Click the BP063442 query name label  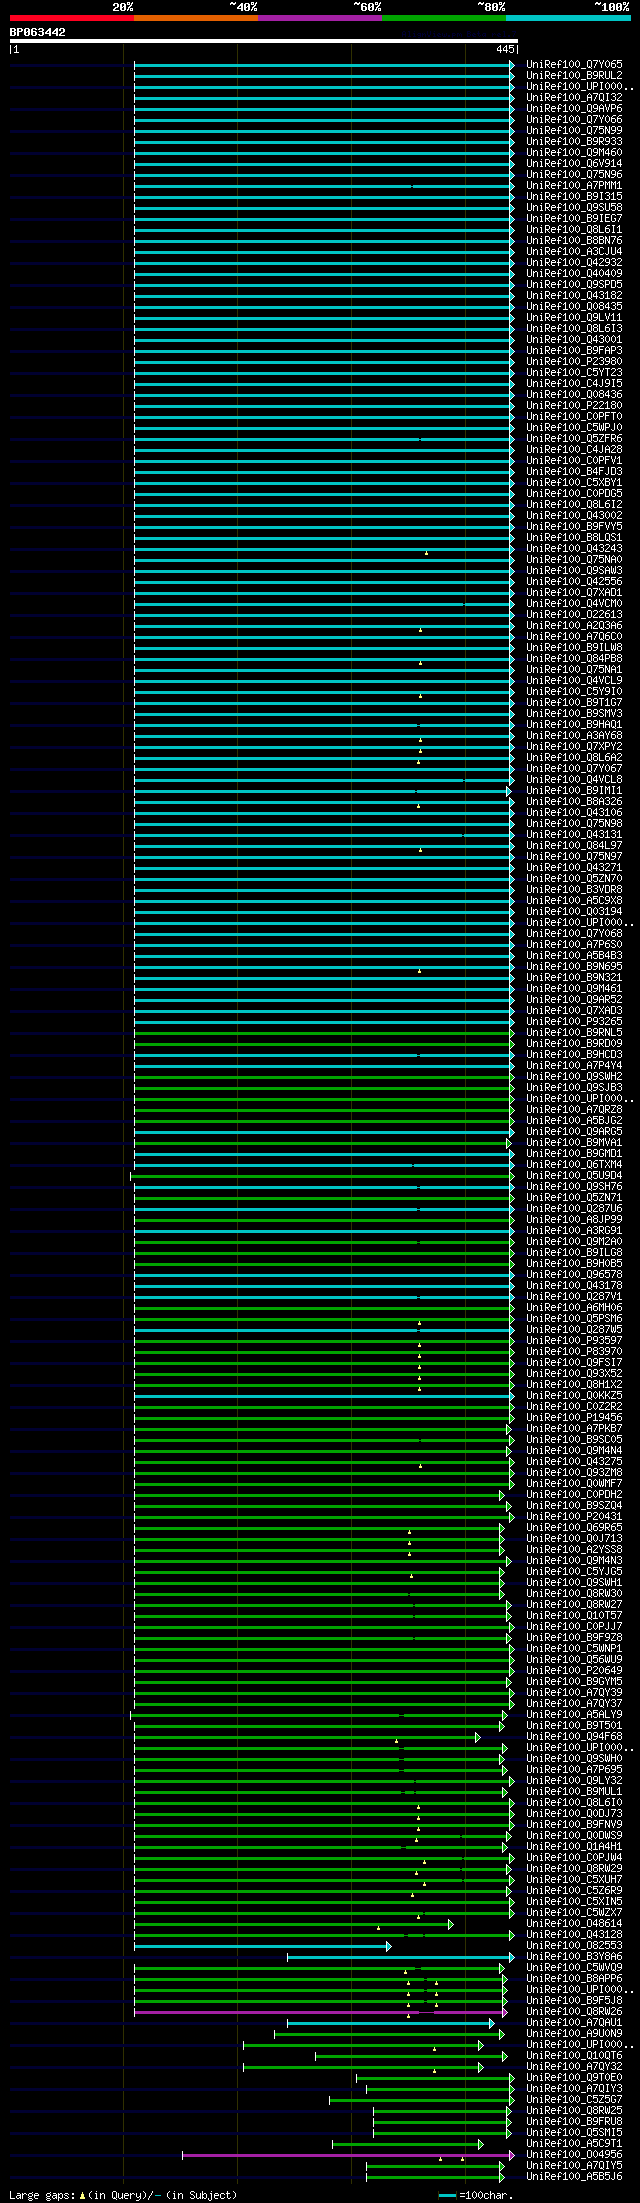[38, 32]
